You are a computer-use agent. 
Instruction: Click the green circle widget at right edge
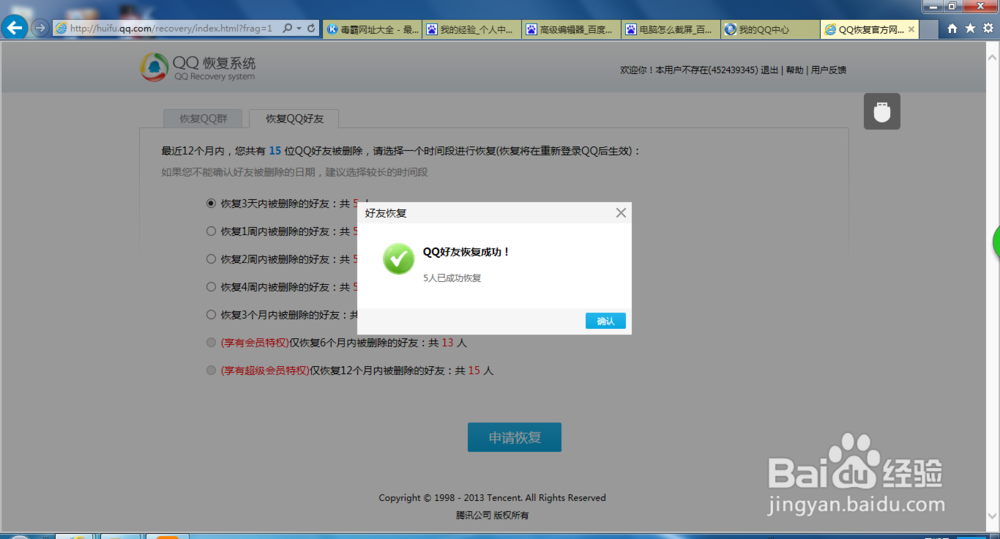[x=996, y=242]
